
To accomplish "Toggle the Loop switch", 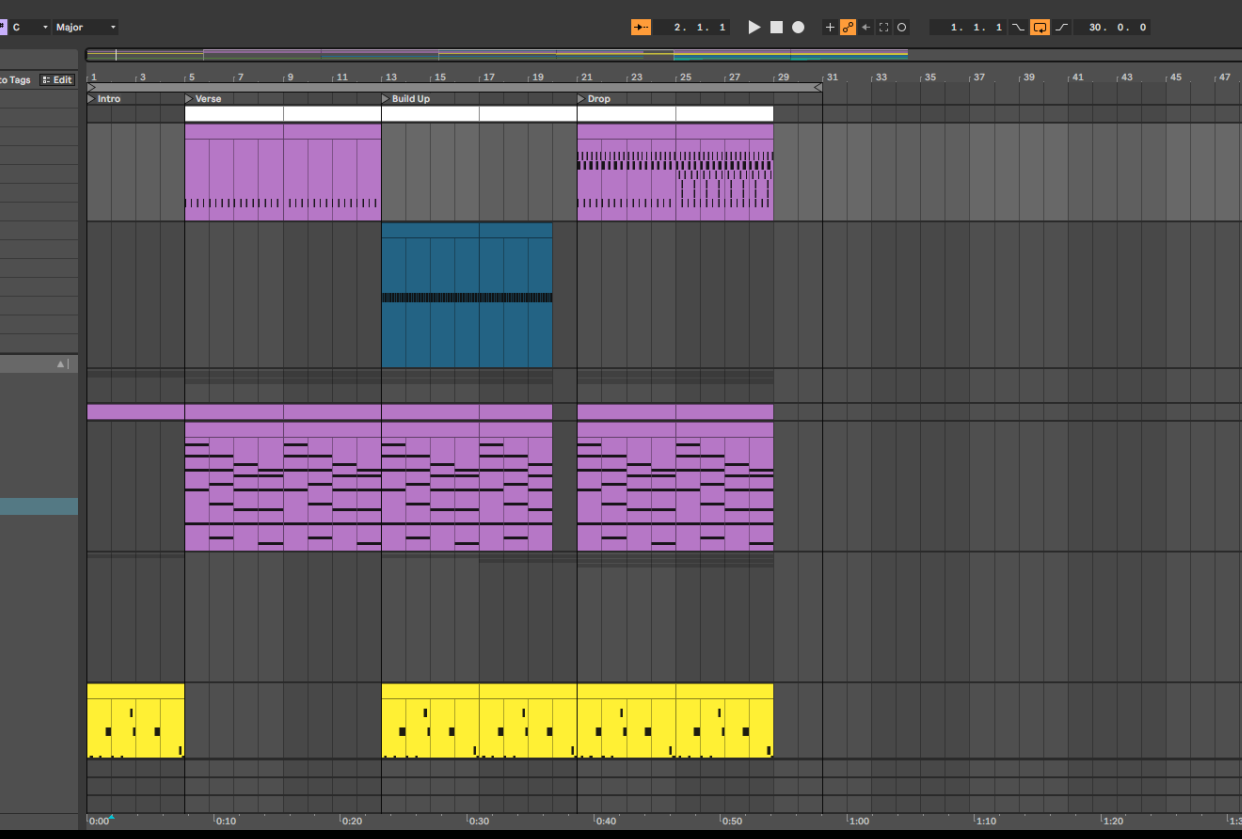I will [x=1040, y=27].
